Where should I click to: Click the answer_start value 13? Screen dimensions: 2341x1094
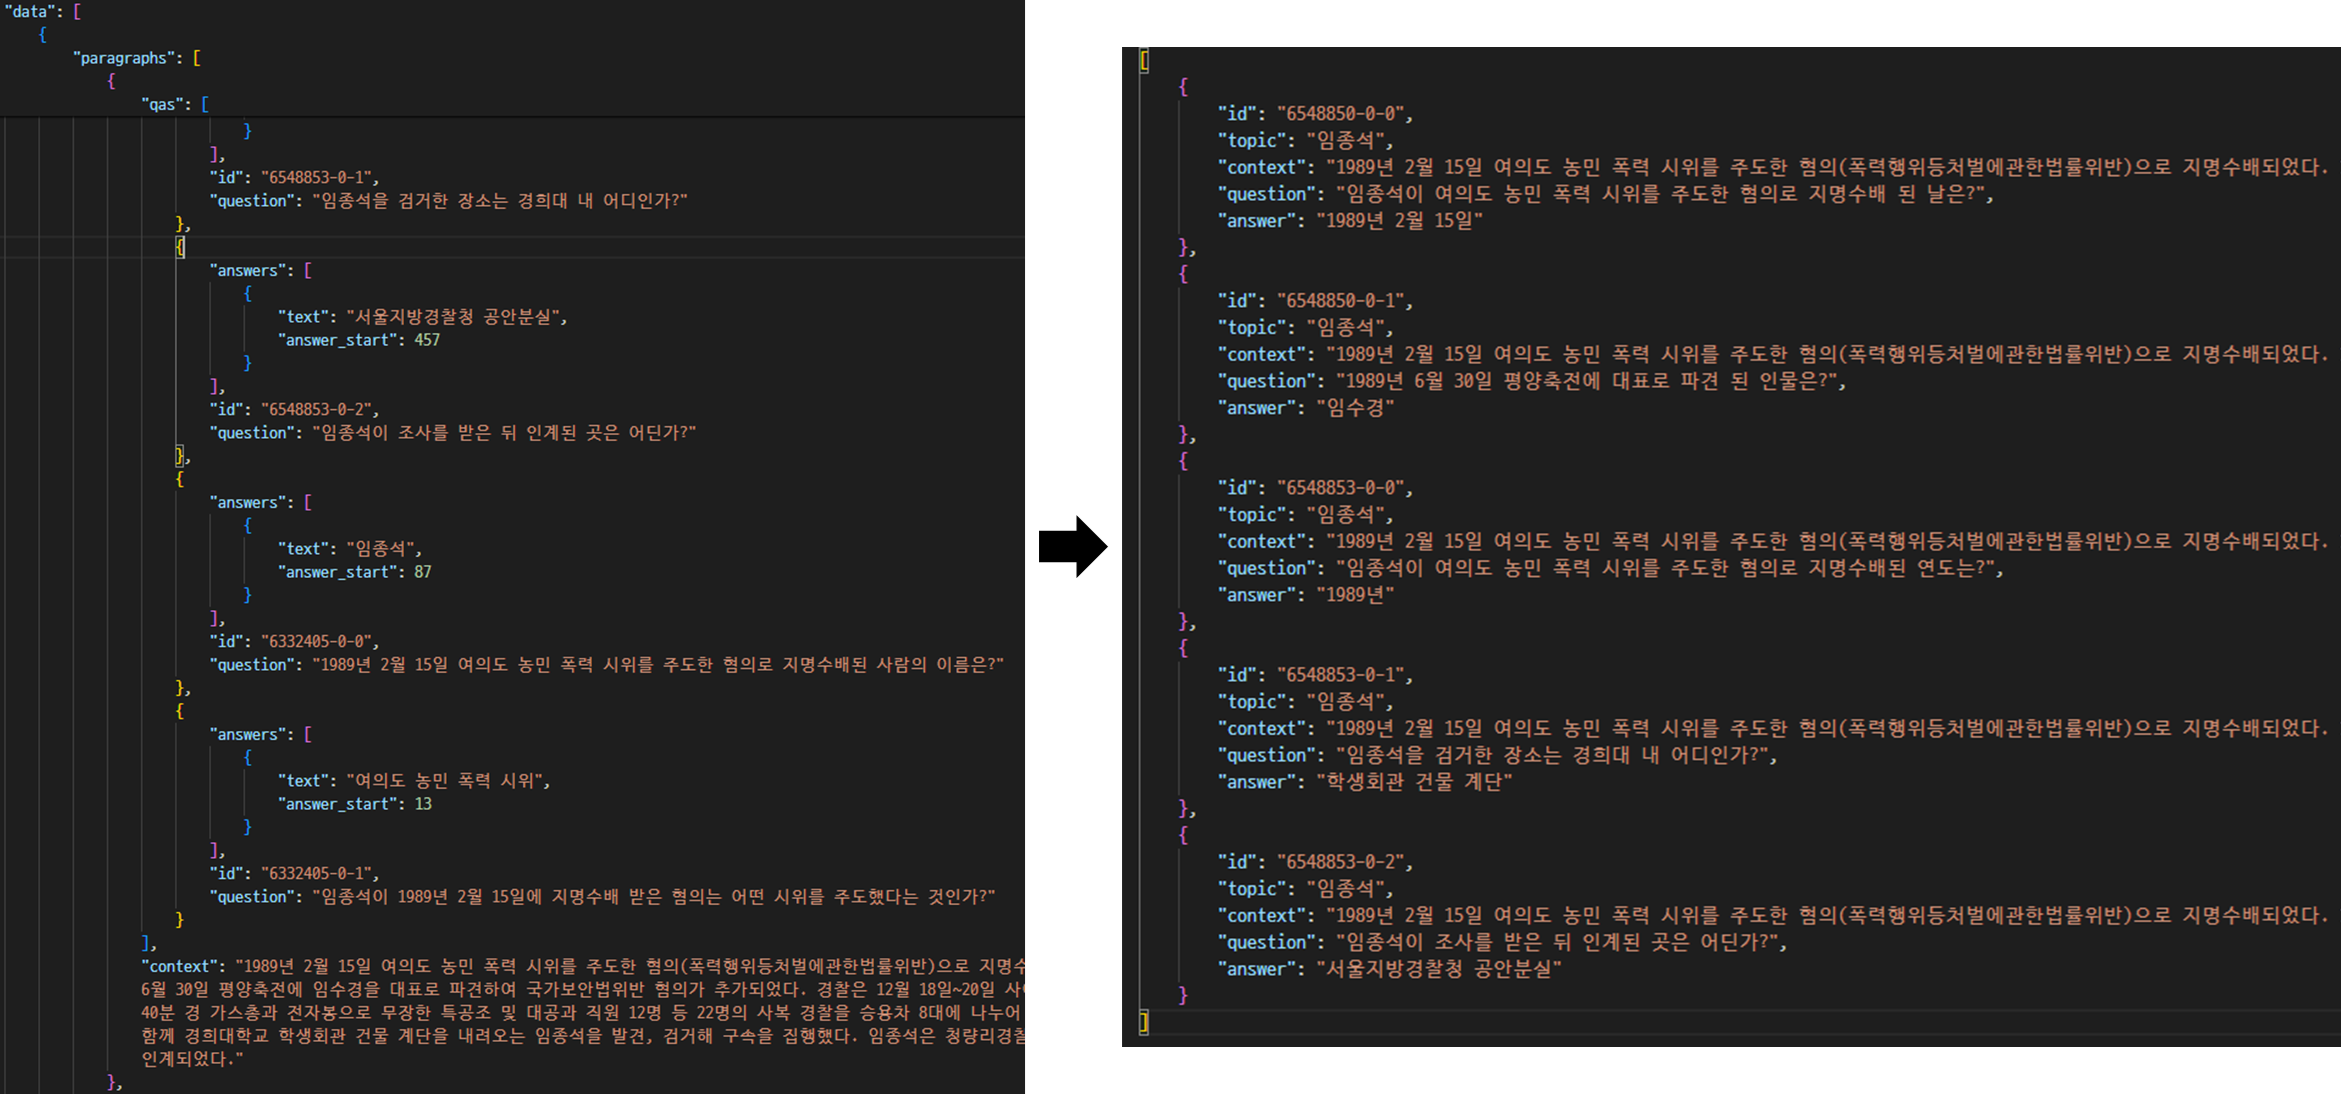[x=423, y=804]
